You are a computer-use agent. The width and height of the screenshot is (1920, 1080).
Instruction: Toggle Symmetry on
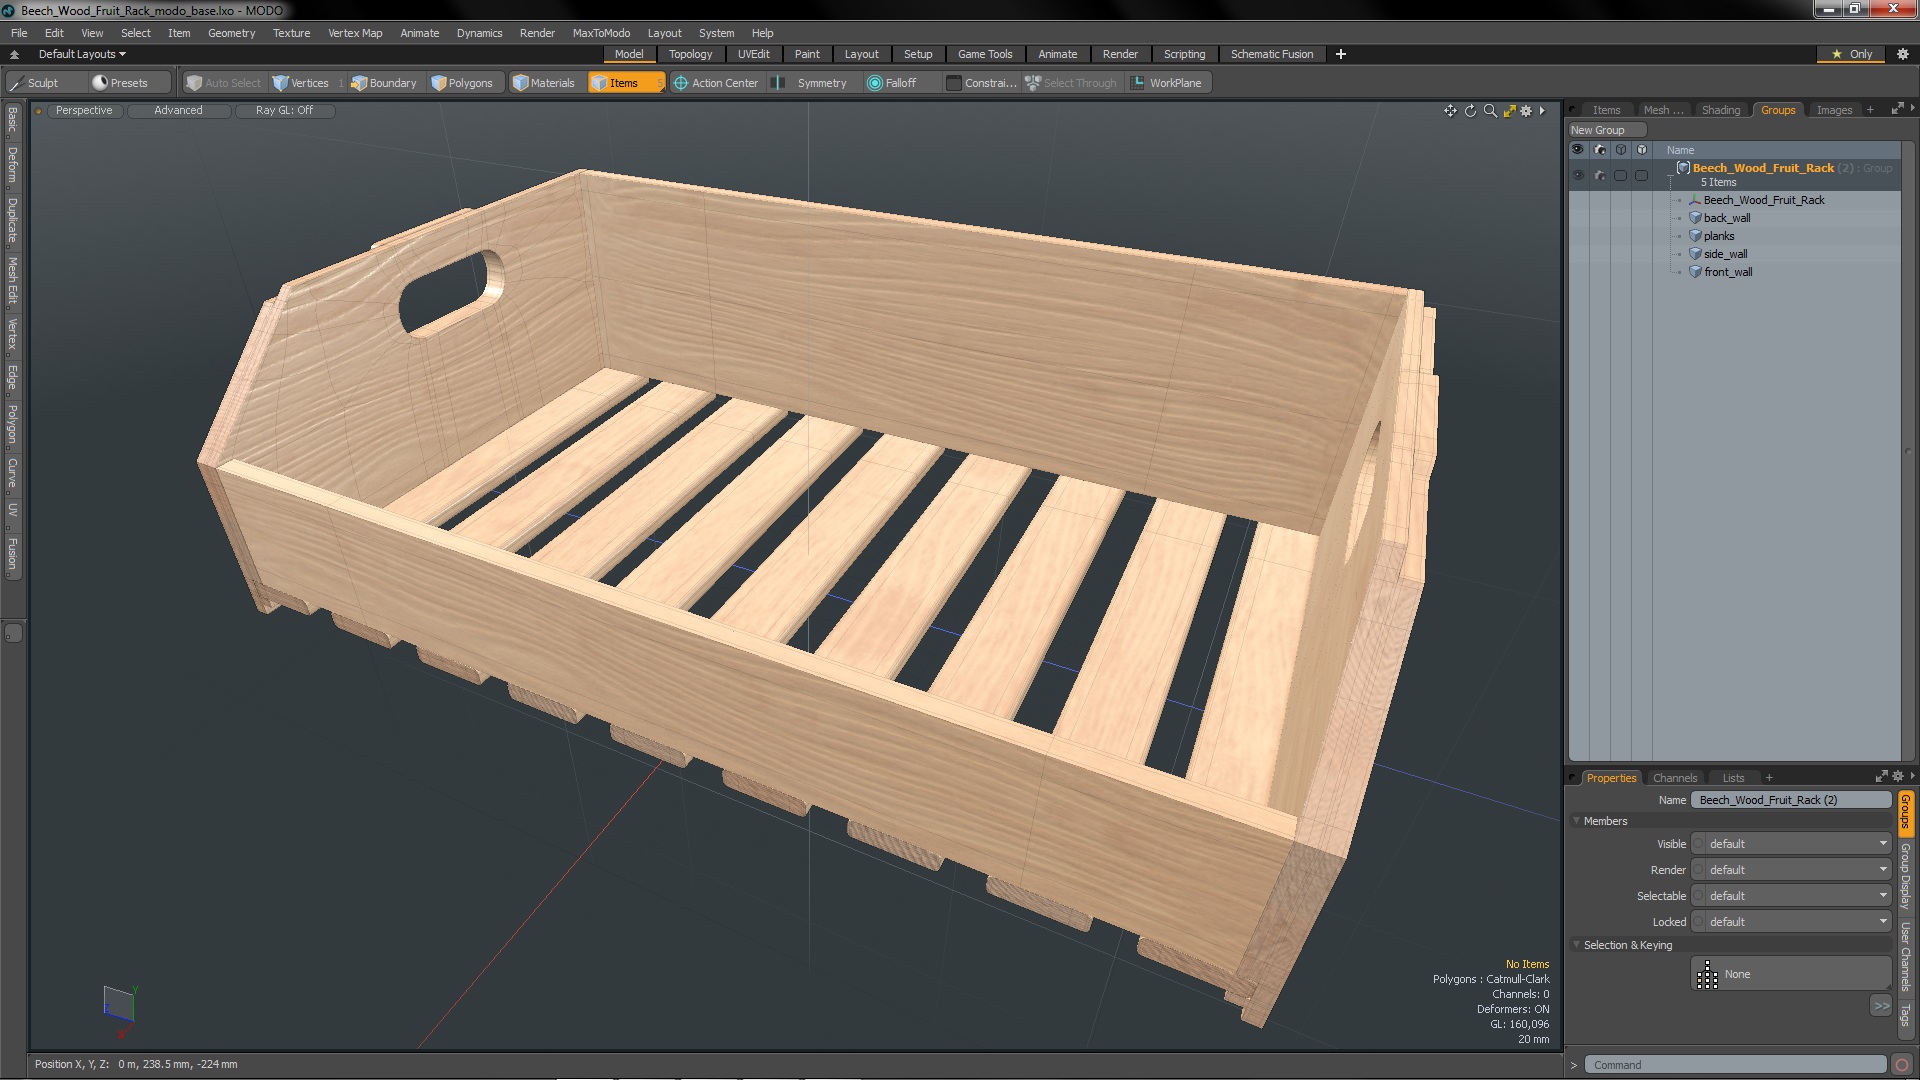812,83
